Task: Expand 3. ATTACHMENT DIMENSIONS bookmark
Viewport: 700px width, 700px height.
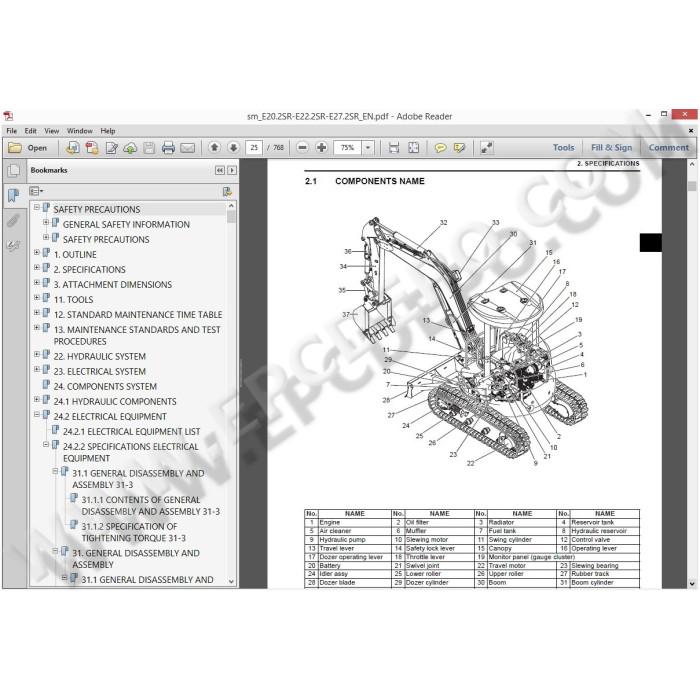Action: 37,282
